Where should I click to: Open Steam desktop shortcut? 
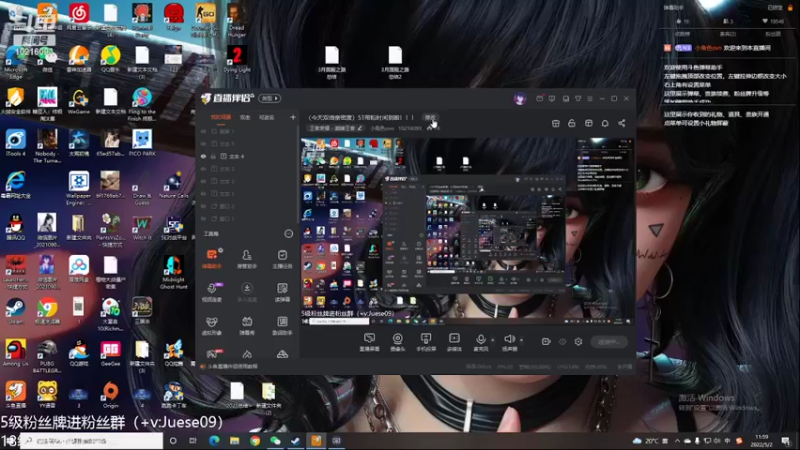(15, 311)
